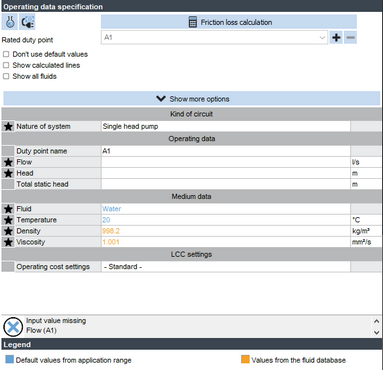This screenshot has height=370, width=383.
Task: Click the Flow input field
Action: (x=226, y=162)
